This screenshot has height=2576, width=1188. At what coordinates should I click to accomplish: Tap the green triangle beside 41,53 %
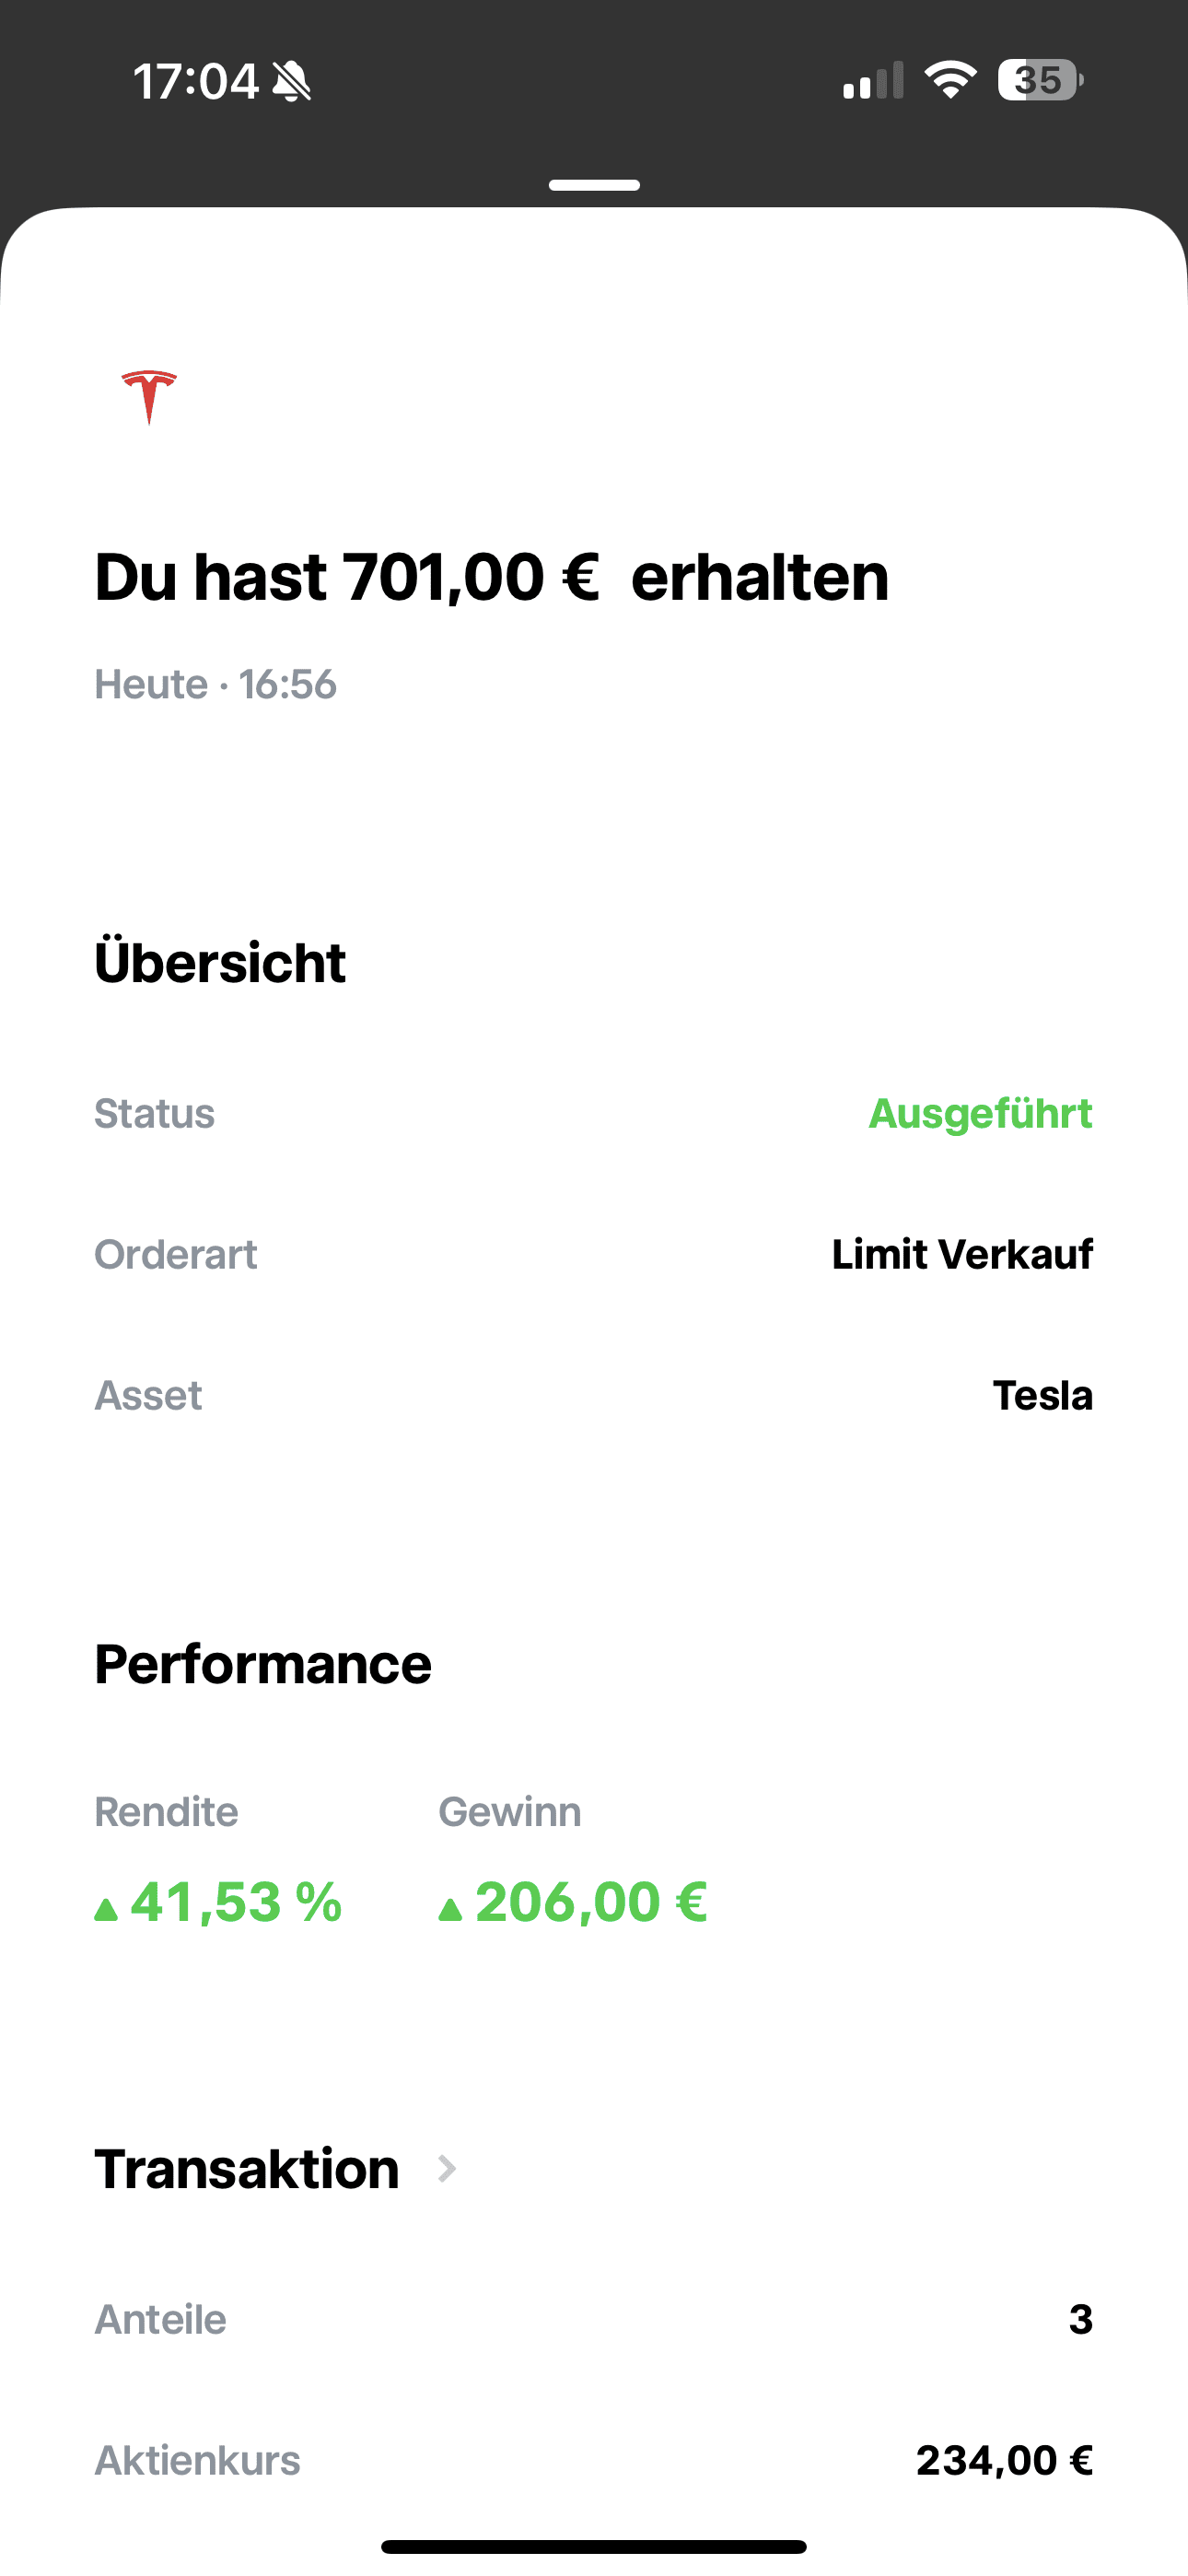[106, 1910]
